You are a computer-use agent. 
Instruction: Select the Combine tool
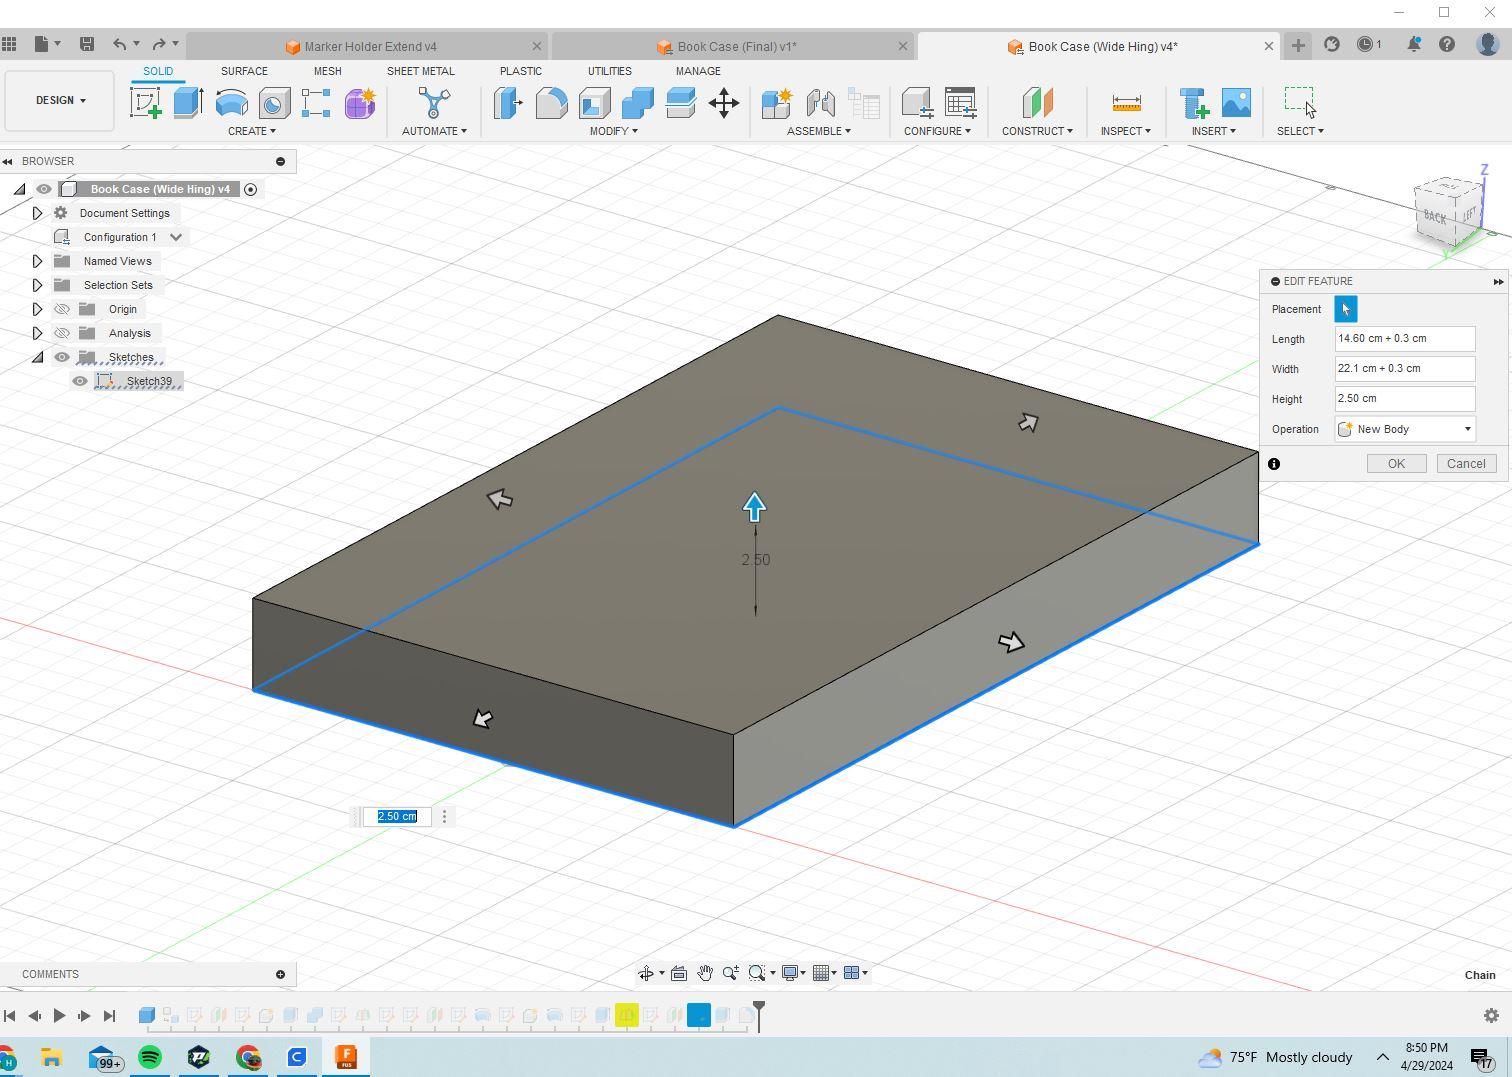(637, 103)
